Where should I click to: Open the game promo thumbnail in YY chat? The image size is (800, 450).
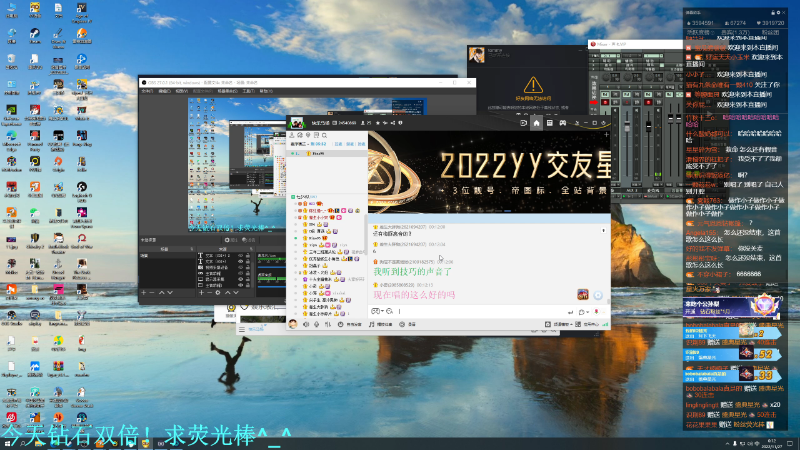(583, 294)
